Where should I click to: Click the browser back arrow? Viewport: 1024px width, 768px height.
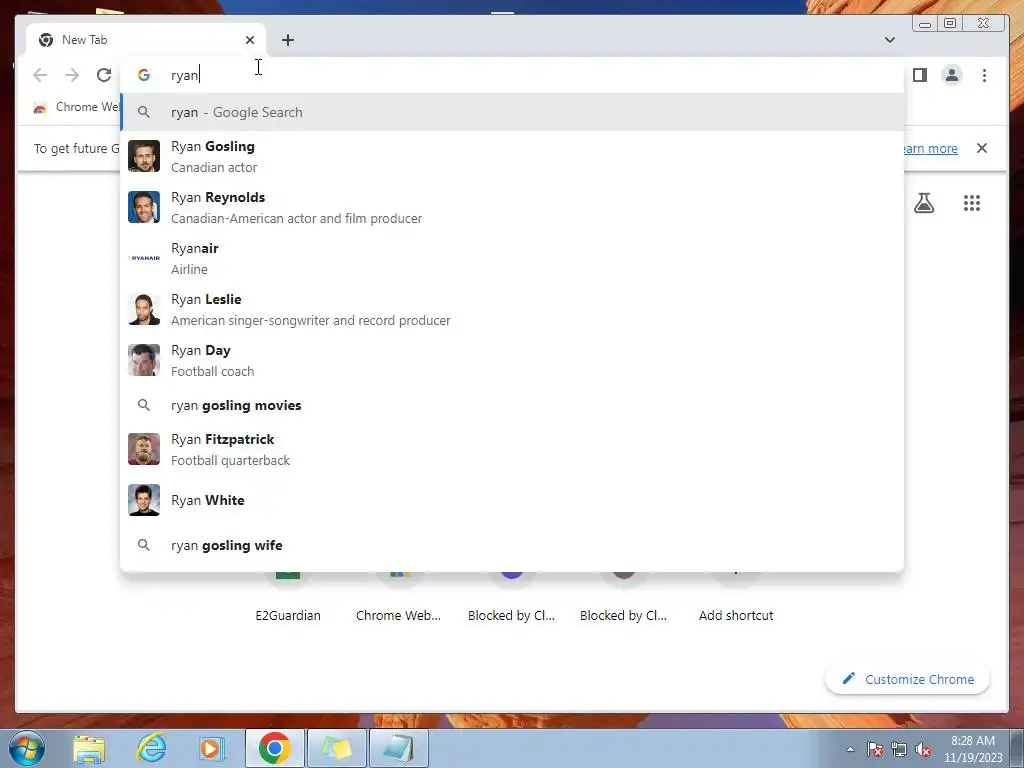click(40, 75)
